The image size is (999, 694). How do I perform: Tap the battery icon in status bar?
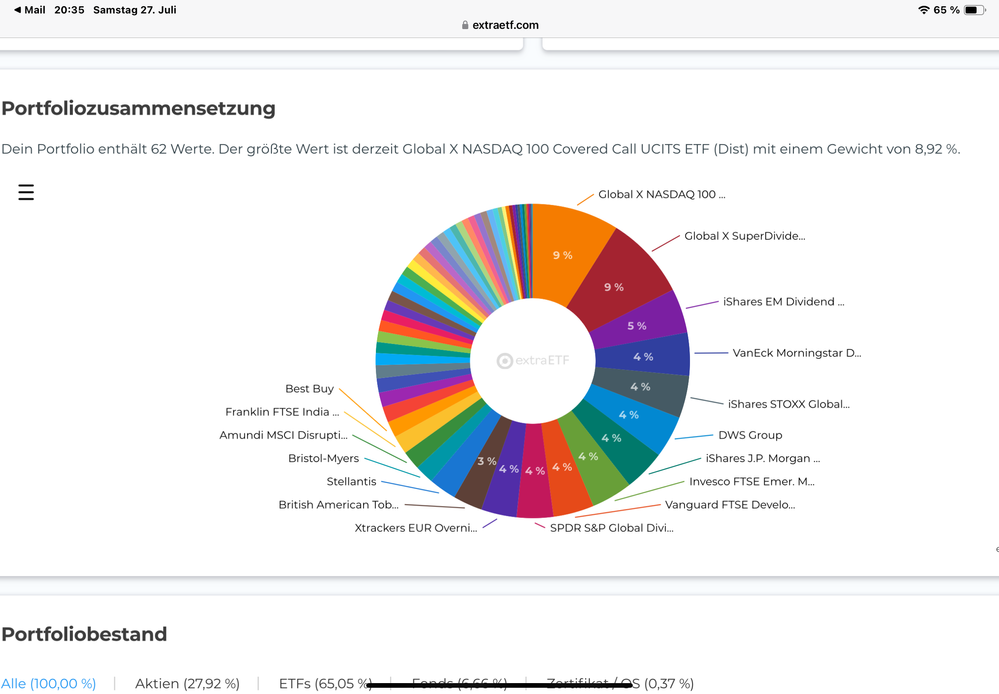point(975,10)
